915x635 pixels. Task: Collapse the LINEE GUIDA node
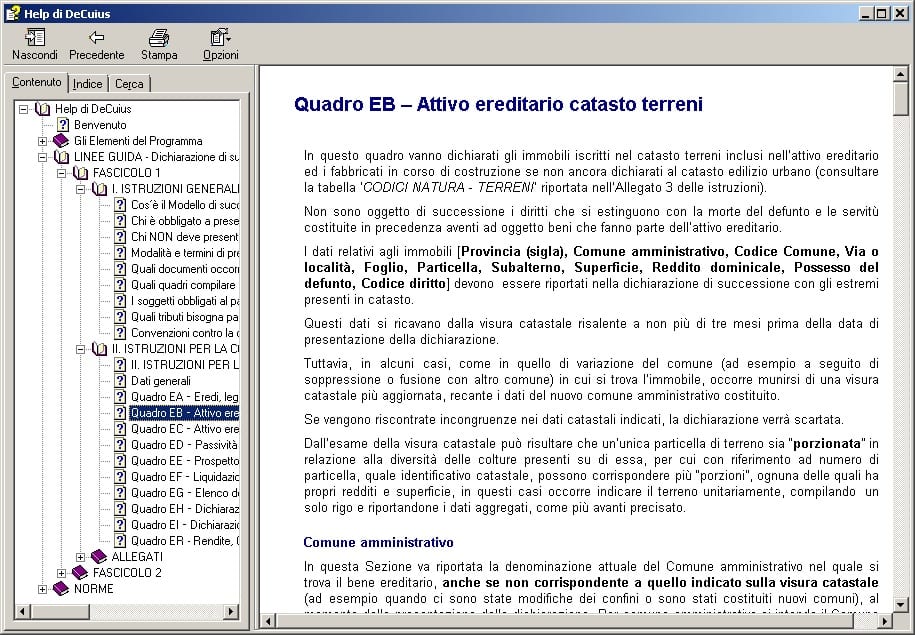[x=42, y=157]
